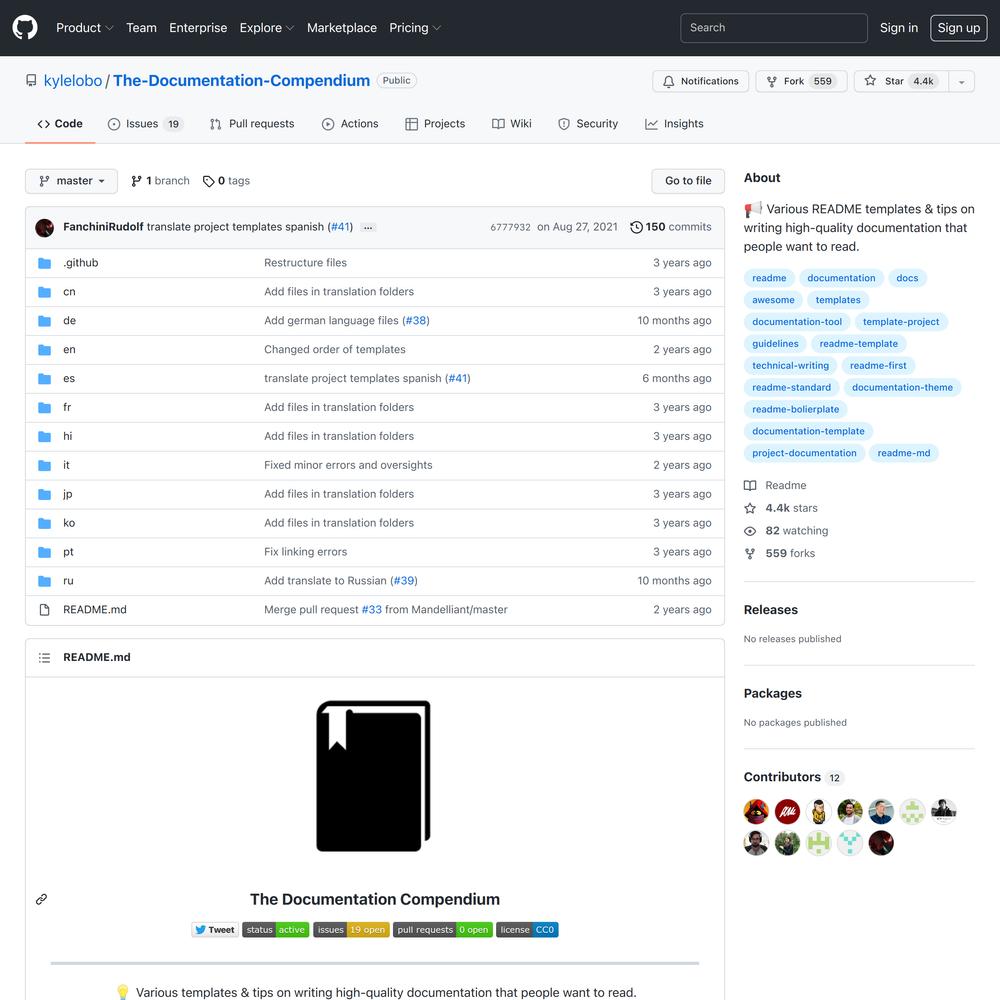The width and height of the screenshot is (1000, 1000).
Task: View the 1 branch link
Action: point(160,181)
